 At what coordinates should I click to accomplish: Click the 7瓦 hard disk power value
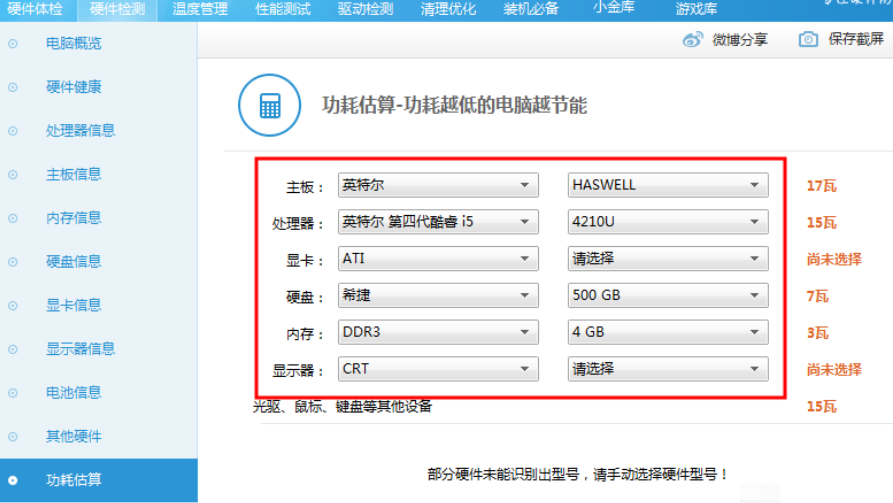(817, 296)
